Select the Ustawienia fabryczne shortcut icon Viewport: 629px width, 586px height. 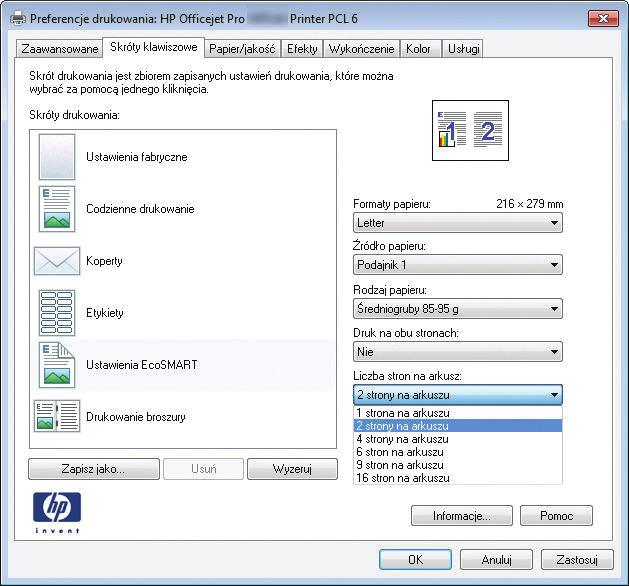[57, 157]
